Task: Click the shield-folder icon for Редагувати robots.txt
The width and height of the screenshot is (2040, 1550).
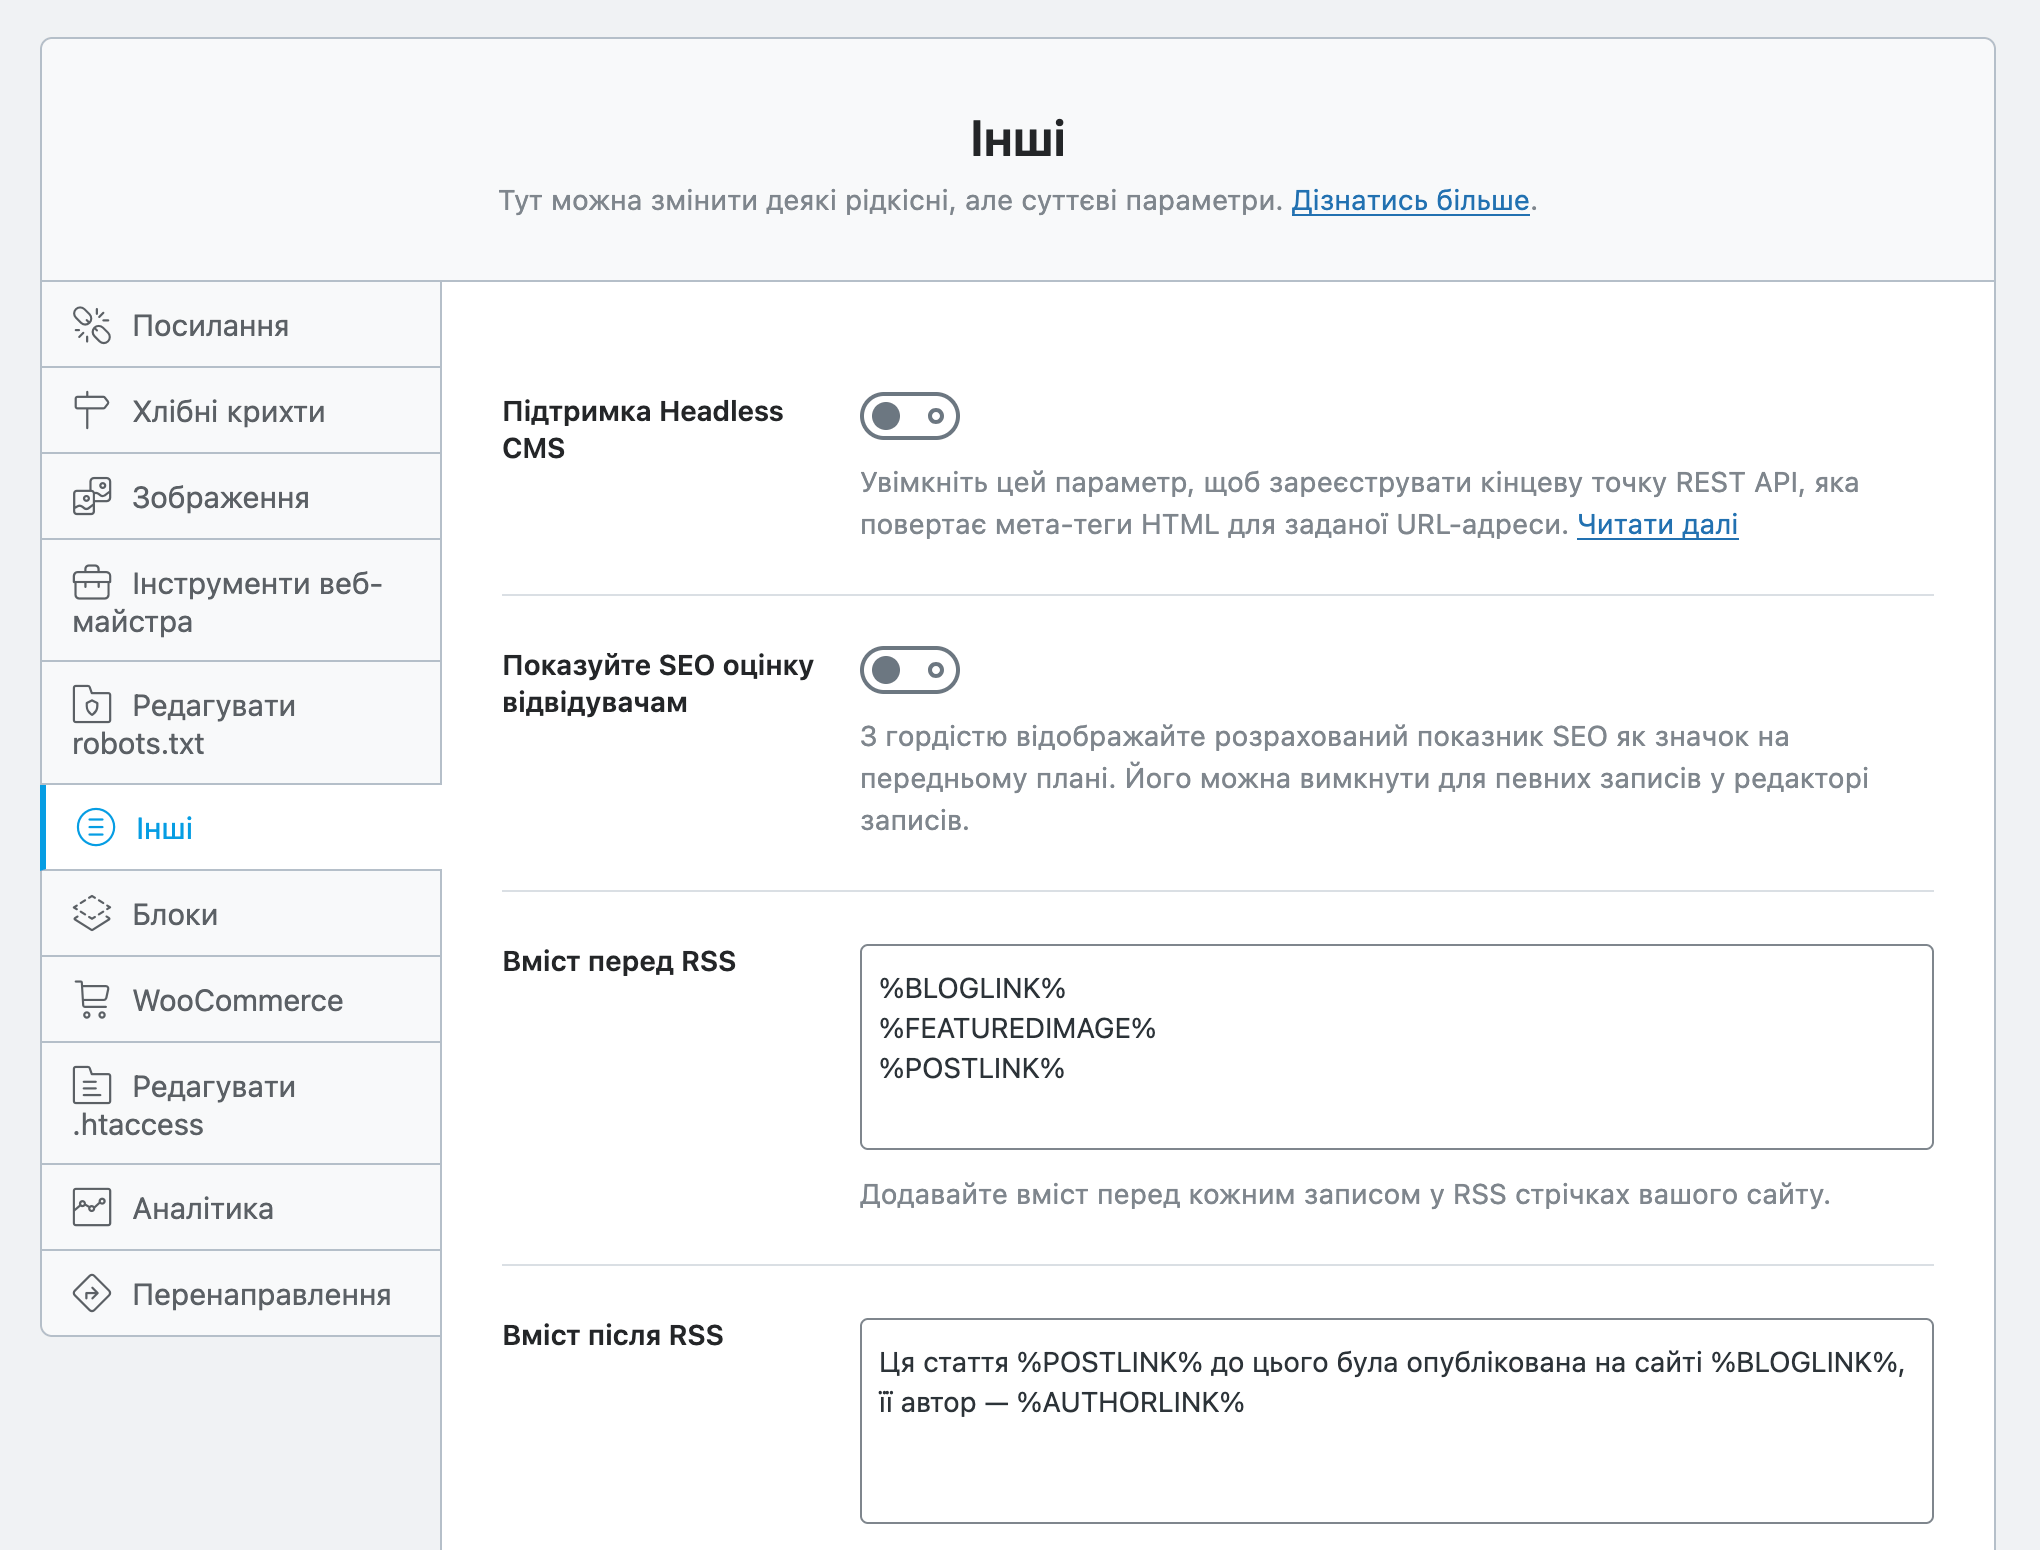Action: (x=92, y=705)
